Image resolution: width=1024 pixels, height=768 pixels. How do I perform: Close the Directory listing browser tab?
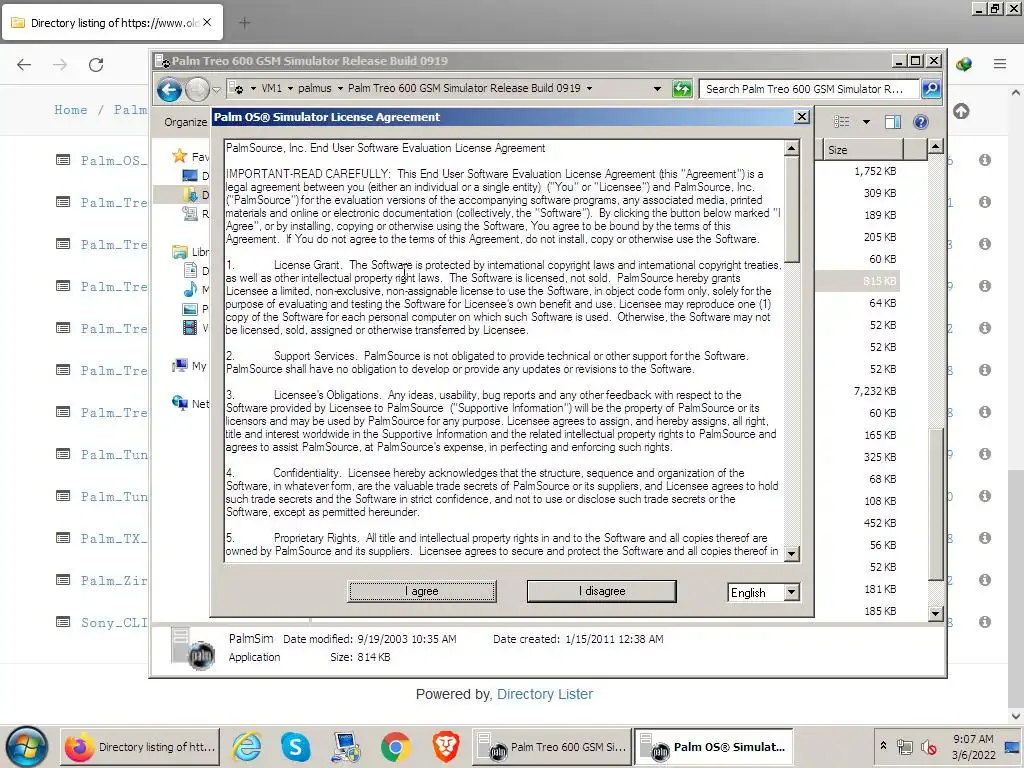(x=207, y=22)
